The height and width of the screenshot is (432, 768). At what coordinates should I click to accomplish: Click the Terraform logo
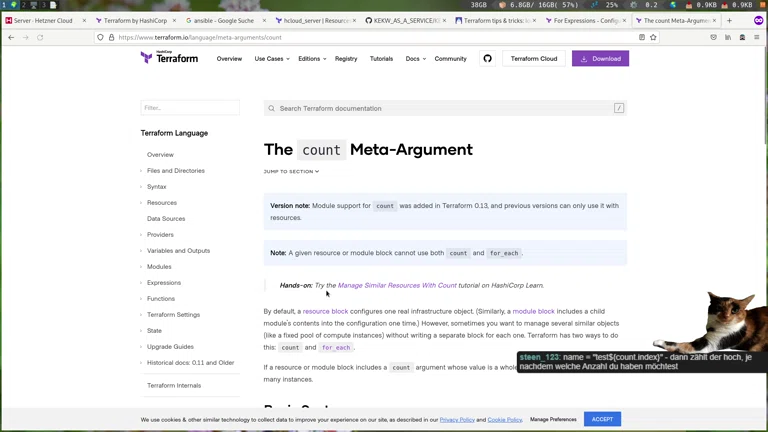(169, 58)
